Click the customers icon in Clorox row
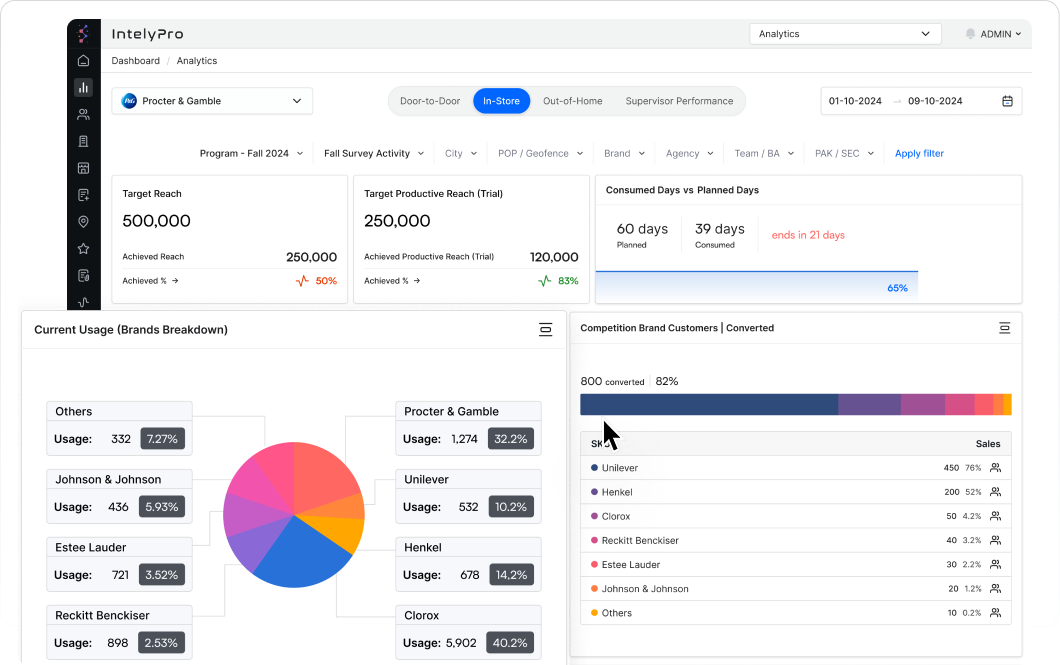 tap(995, 516)
